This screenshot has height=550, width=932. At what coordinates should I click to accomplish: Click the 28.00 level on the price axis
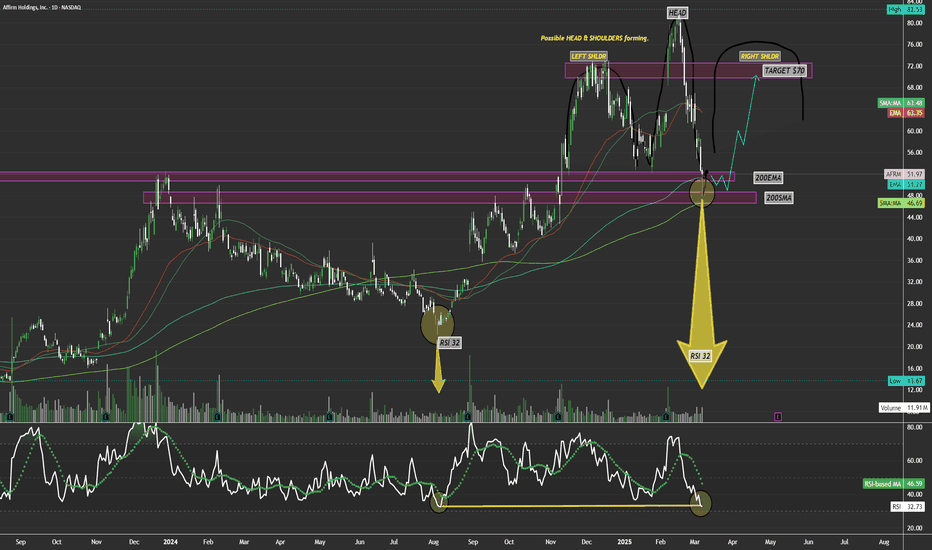914,304
